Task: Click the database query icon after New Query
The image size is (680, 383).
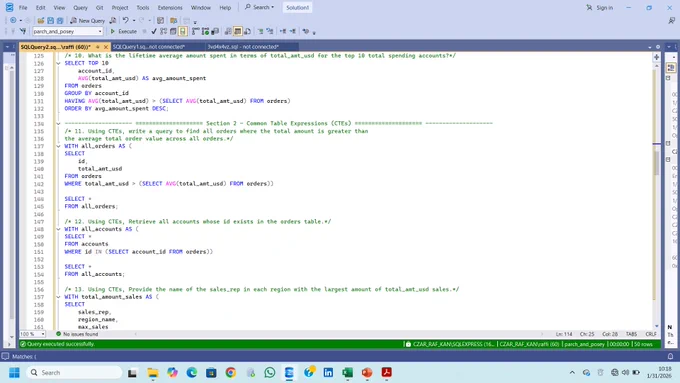Action: point(113,20)
